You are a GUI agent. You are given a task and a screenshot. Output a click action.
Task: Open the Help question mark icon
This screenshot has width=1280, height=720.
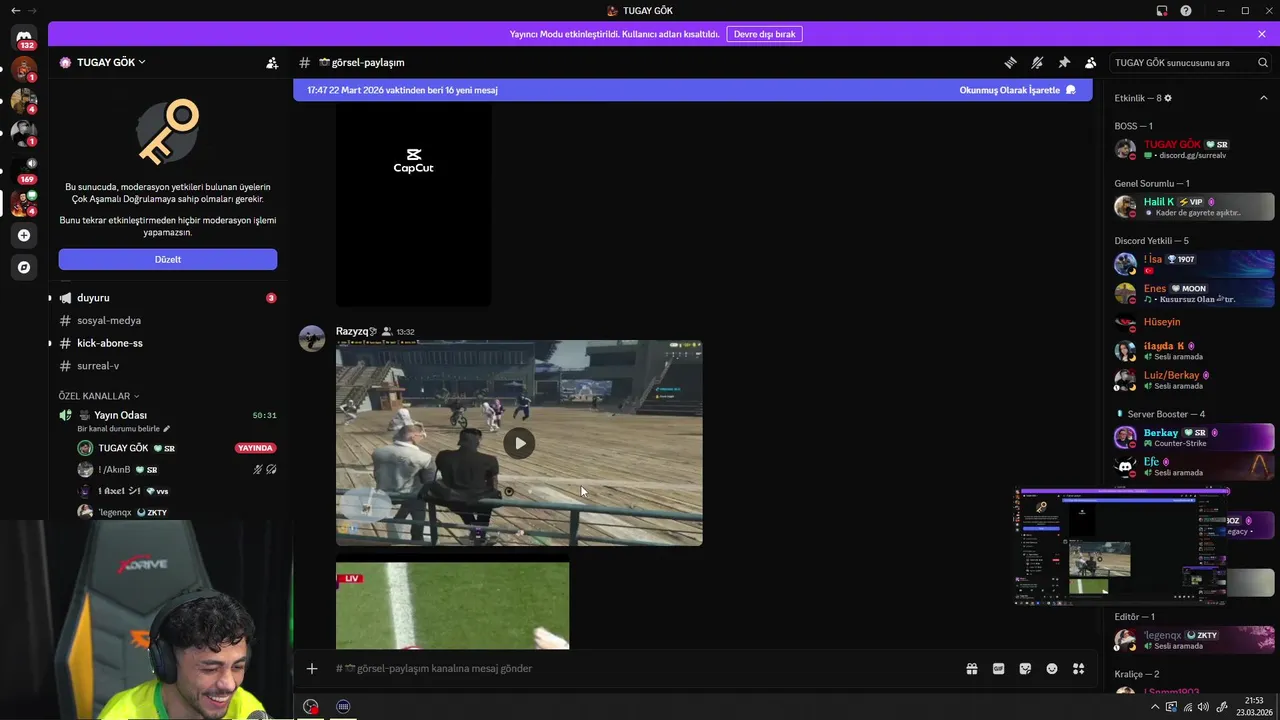[x=1186, y=10]
